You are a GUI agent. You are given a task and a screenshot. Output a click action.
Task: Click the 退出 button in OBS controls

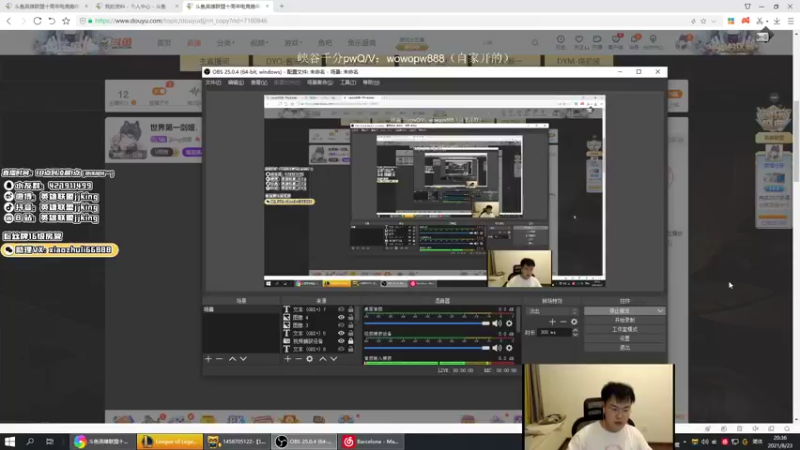click(624, 347)
